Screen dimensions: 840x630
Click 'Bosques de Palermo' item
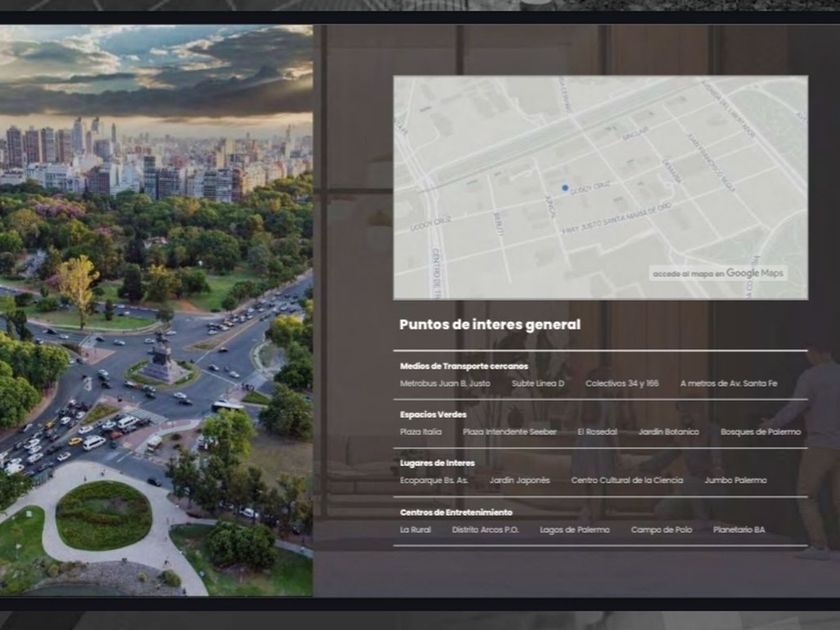point(760,432)
